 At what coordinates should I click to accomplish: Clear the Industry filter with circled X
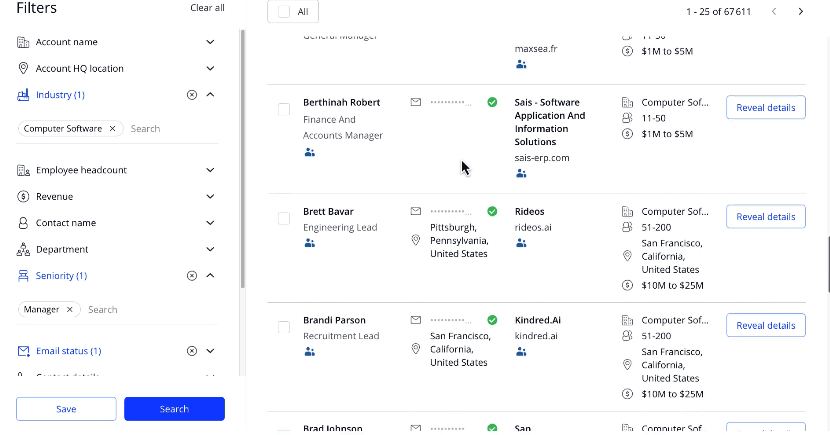click(192, 95)
